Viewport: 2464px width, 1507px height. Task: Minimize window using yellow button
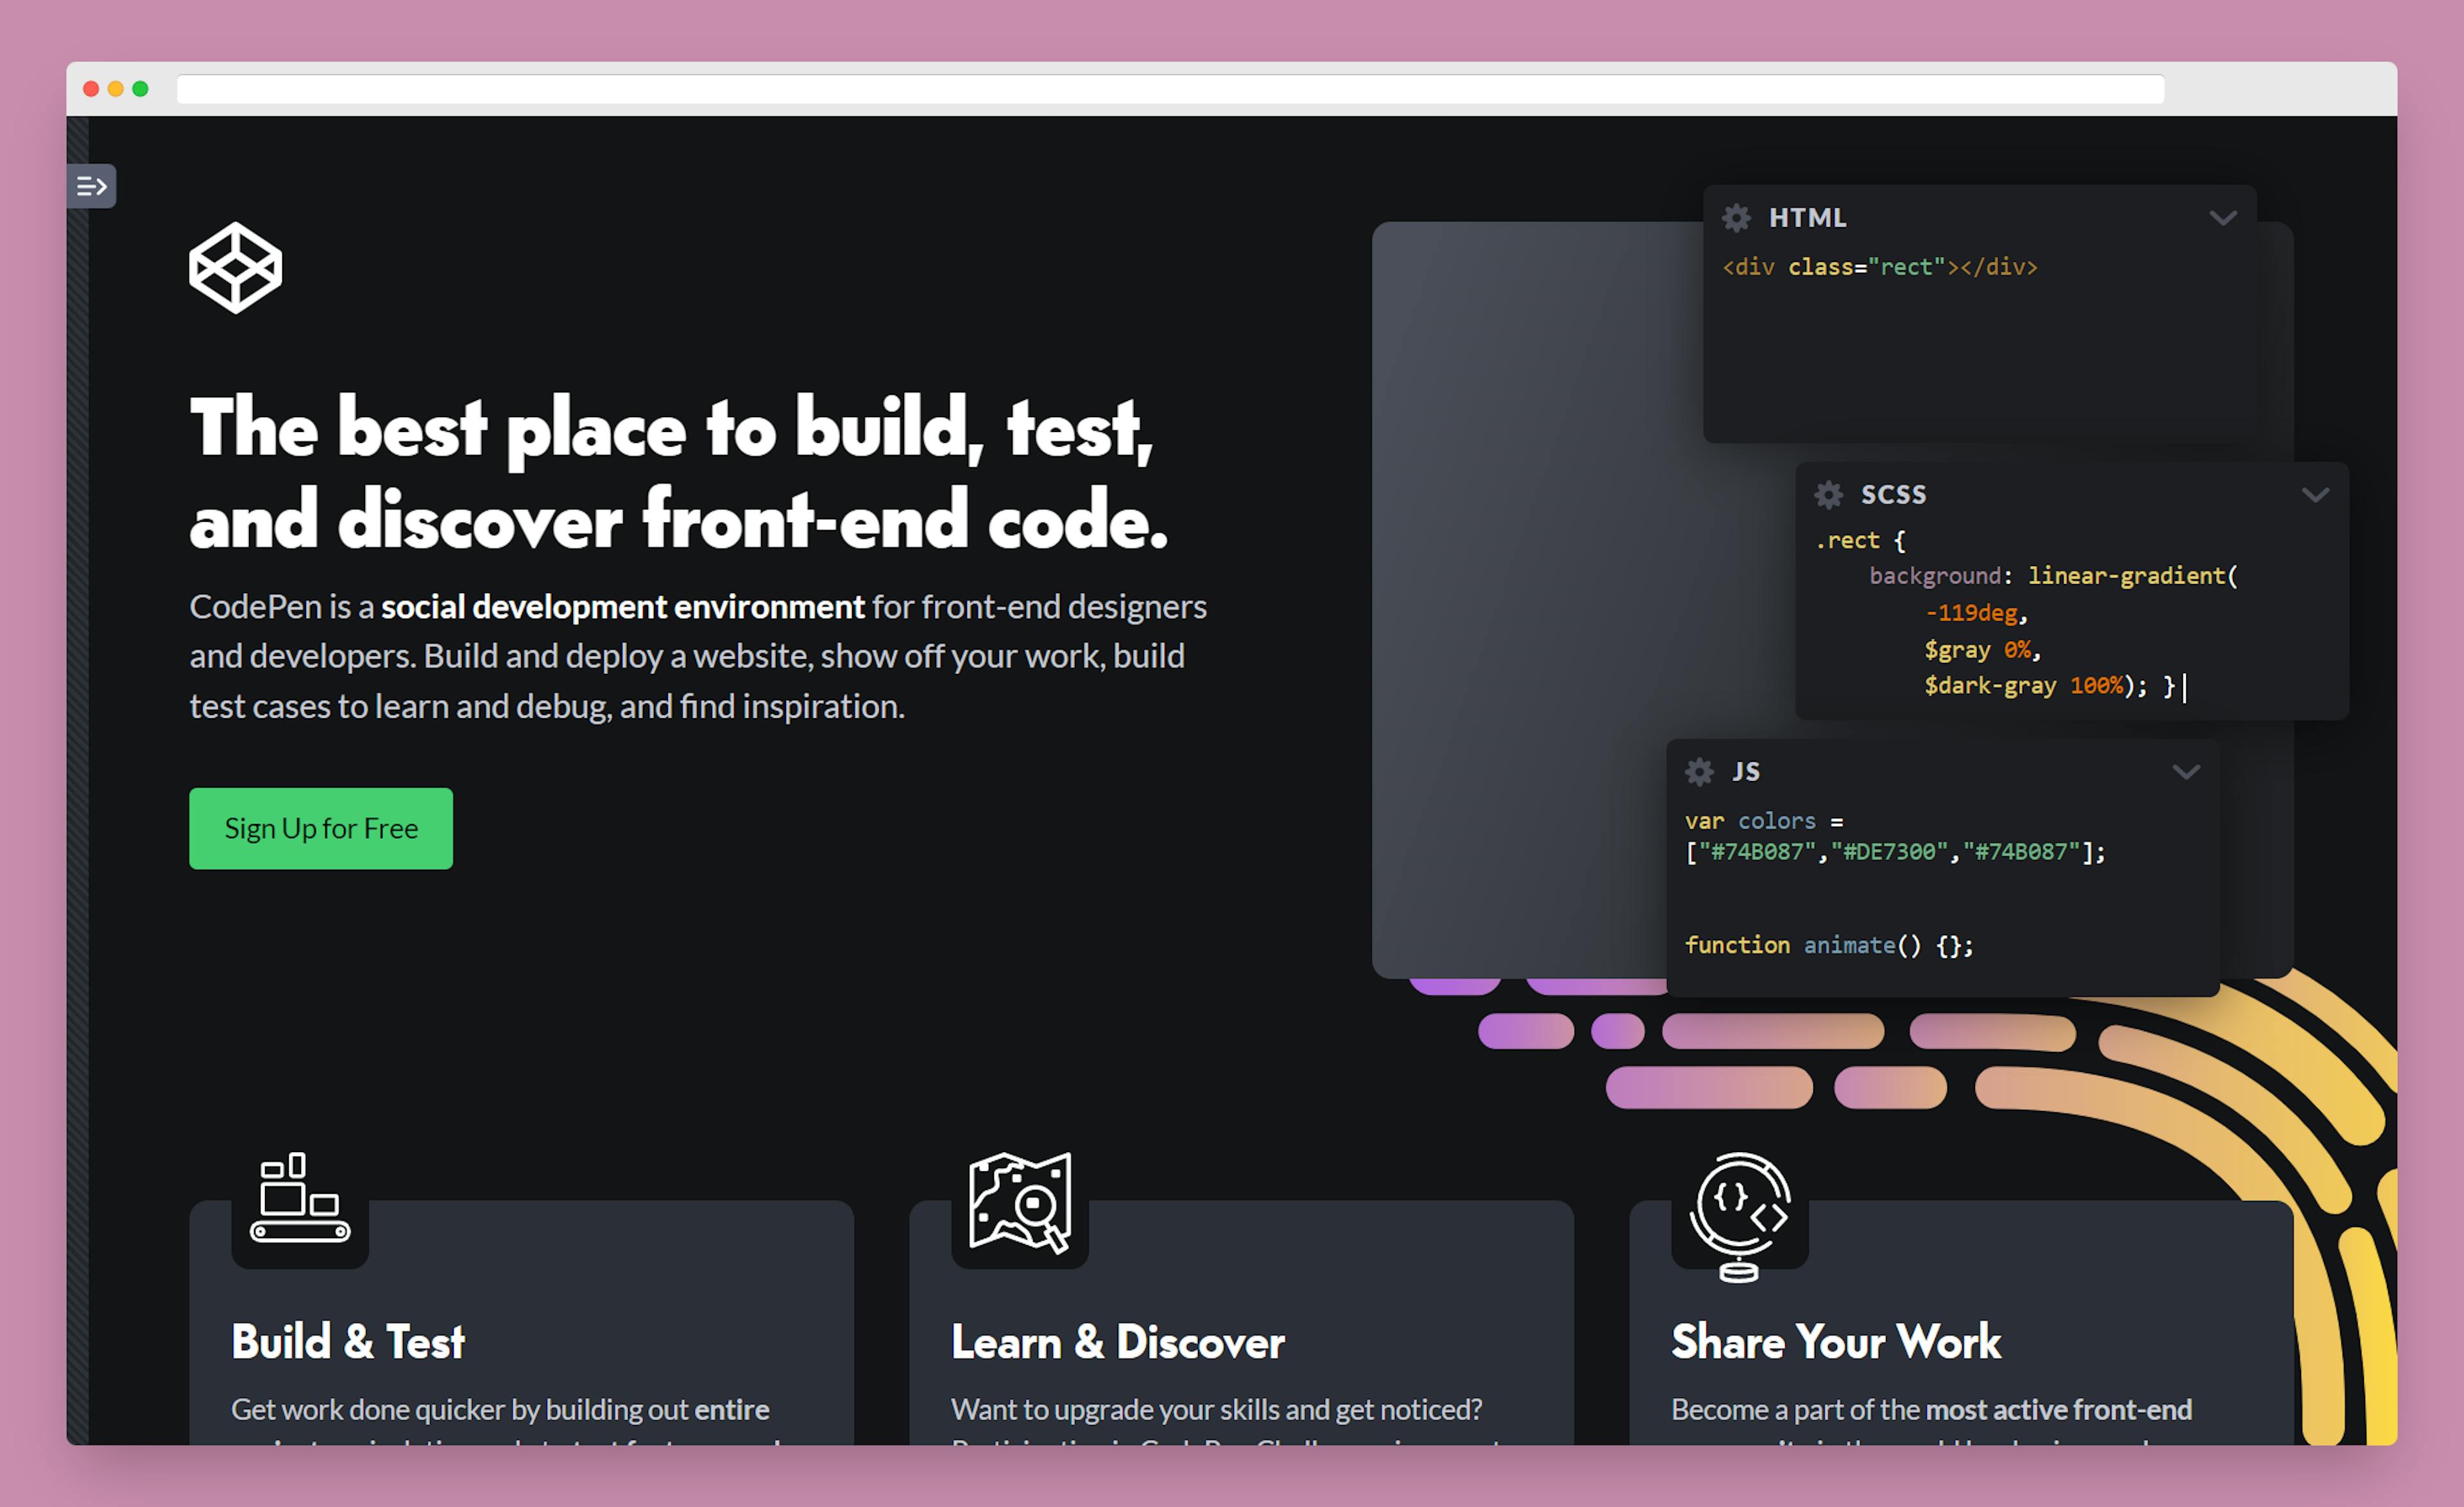point(116,89)
